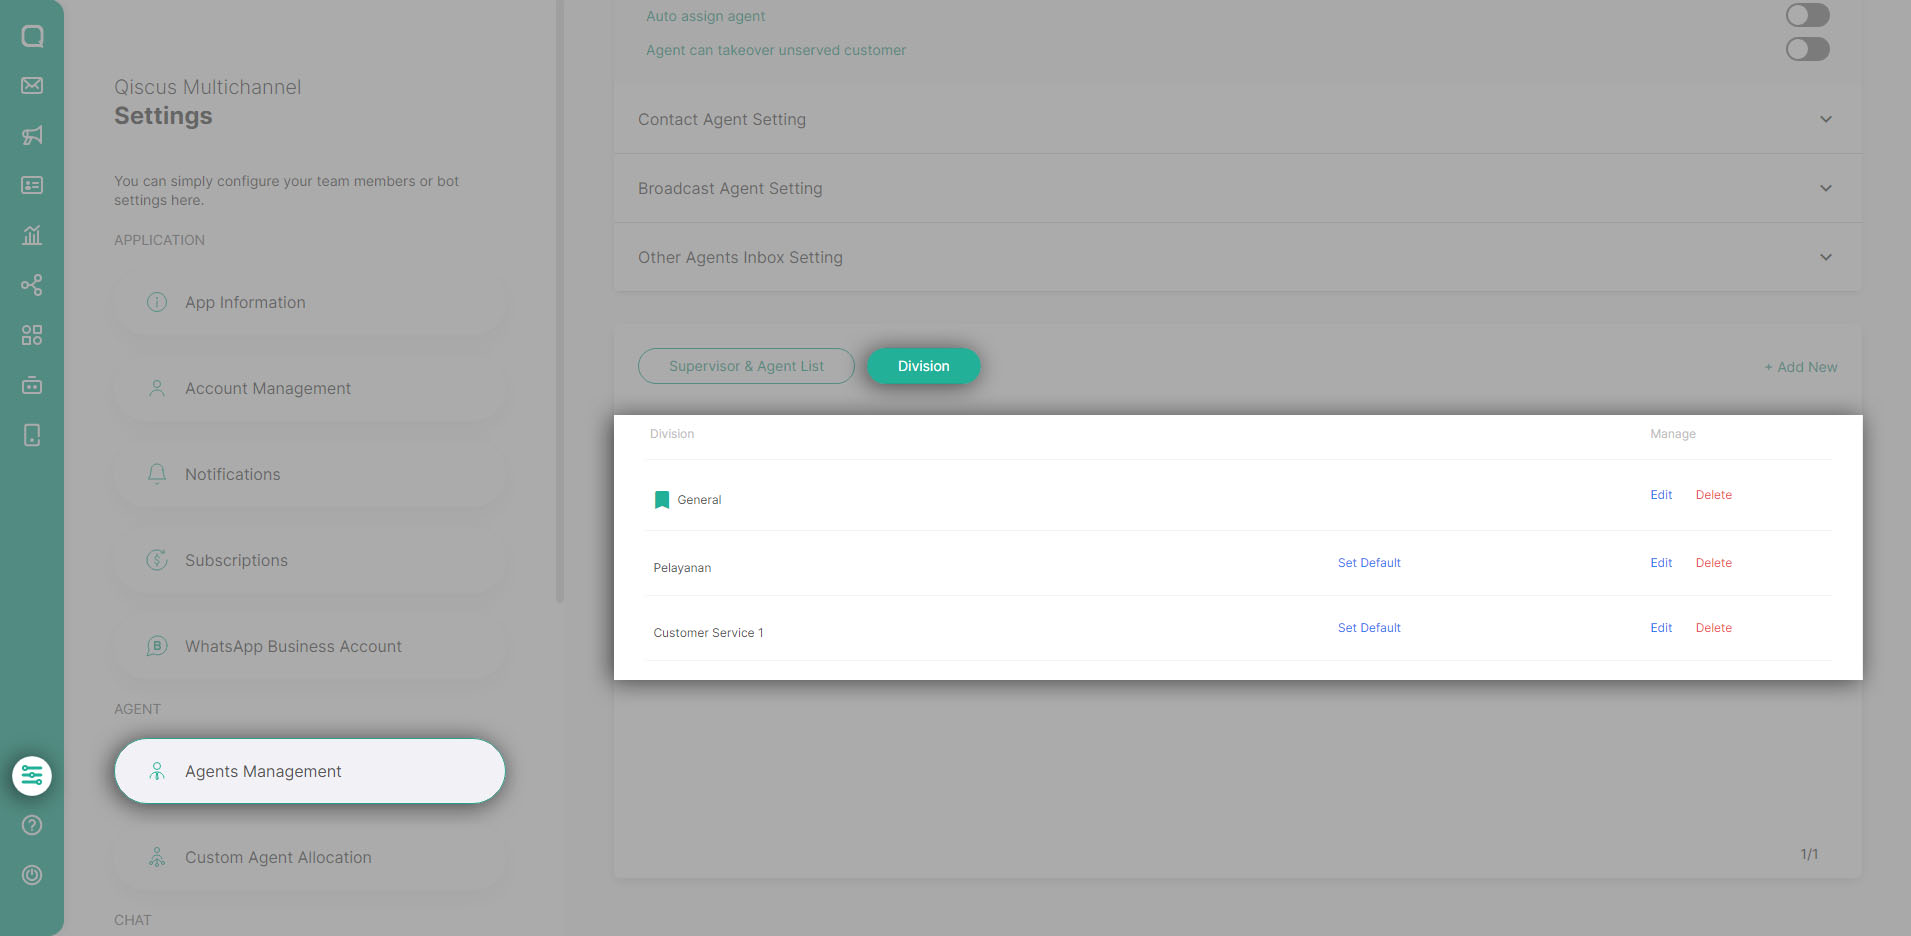Open the Help question mark icon
The image size is (1911, 936).
[32, 825]
